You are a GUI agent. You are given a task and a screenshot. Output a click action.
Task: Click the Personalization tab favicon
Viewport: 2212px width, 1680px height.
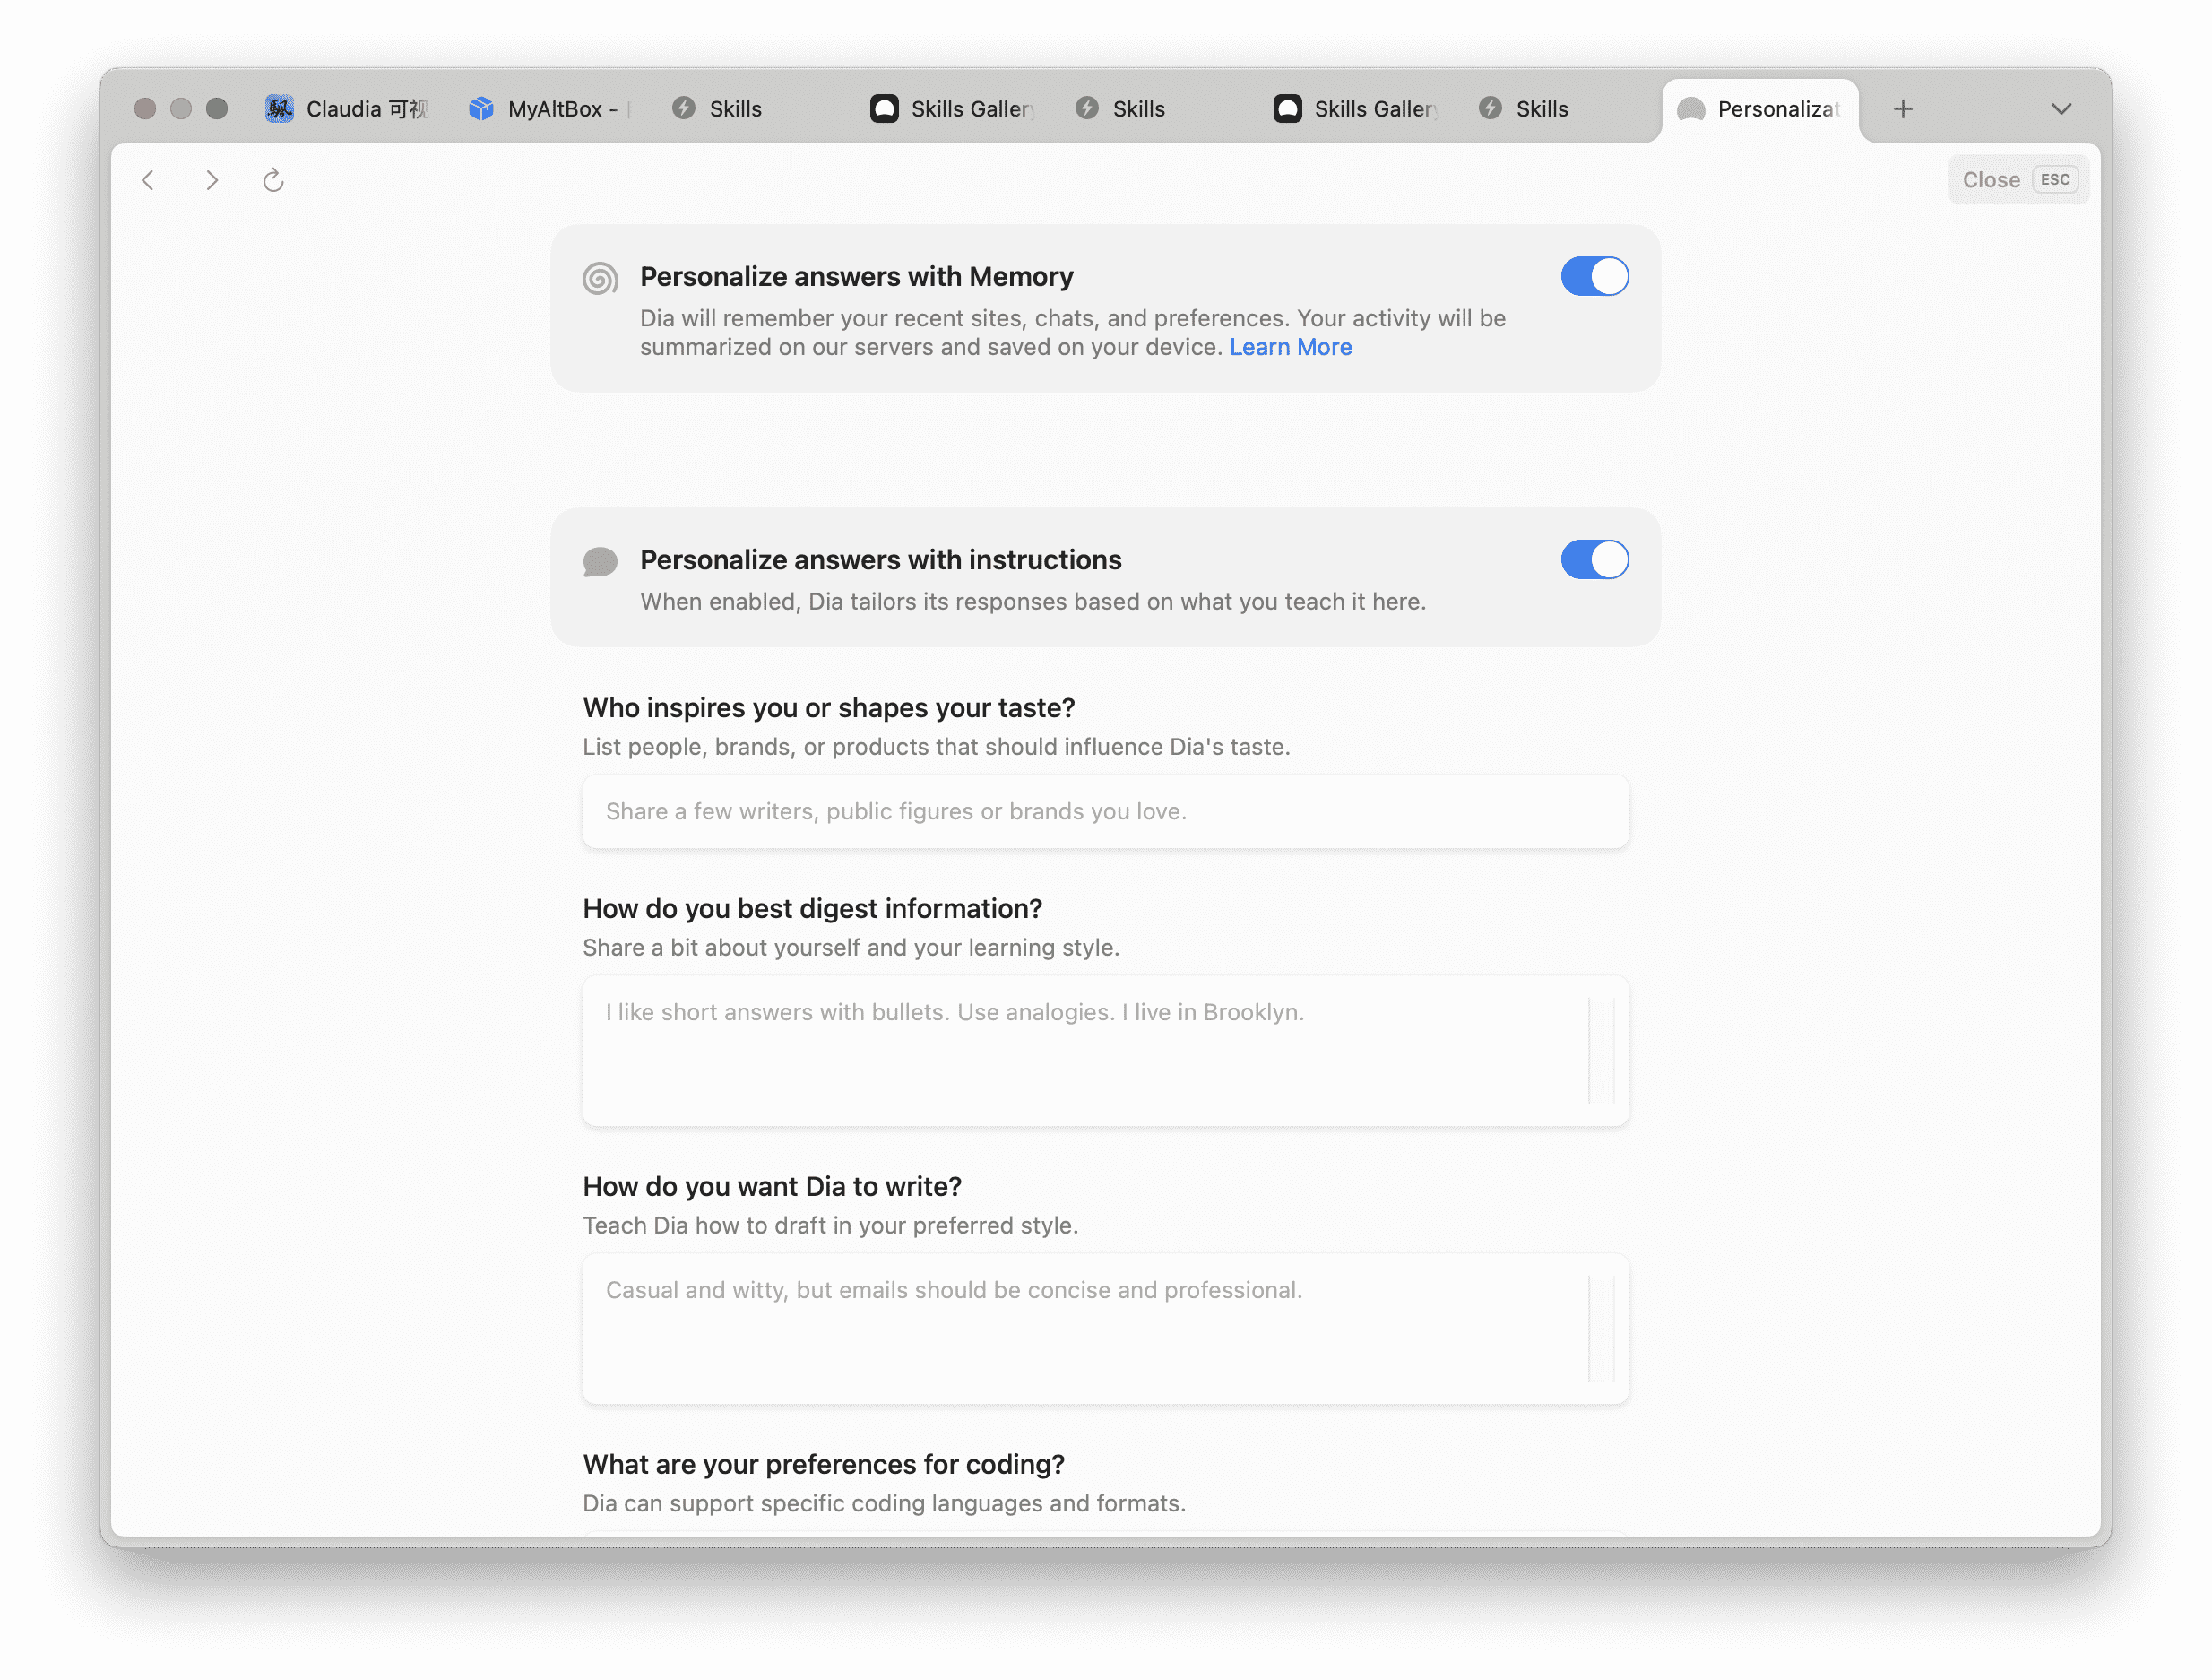coord(1691,109)
